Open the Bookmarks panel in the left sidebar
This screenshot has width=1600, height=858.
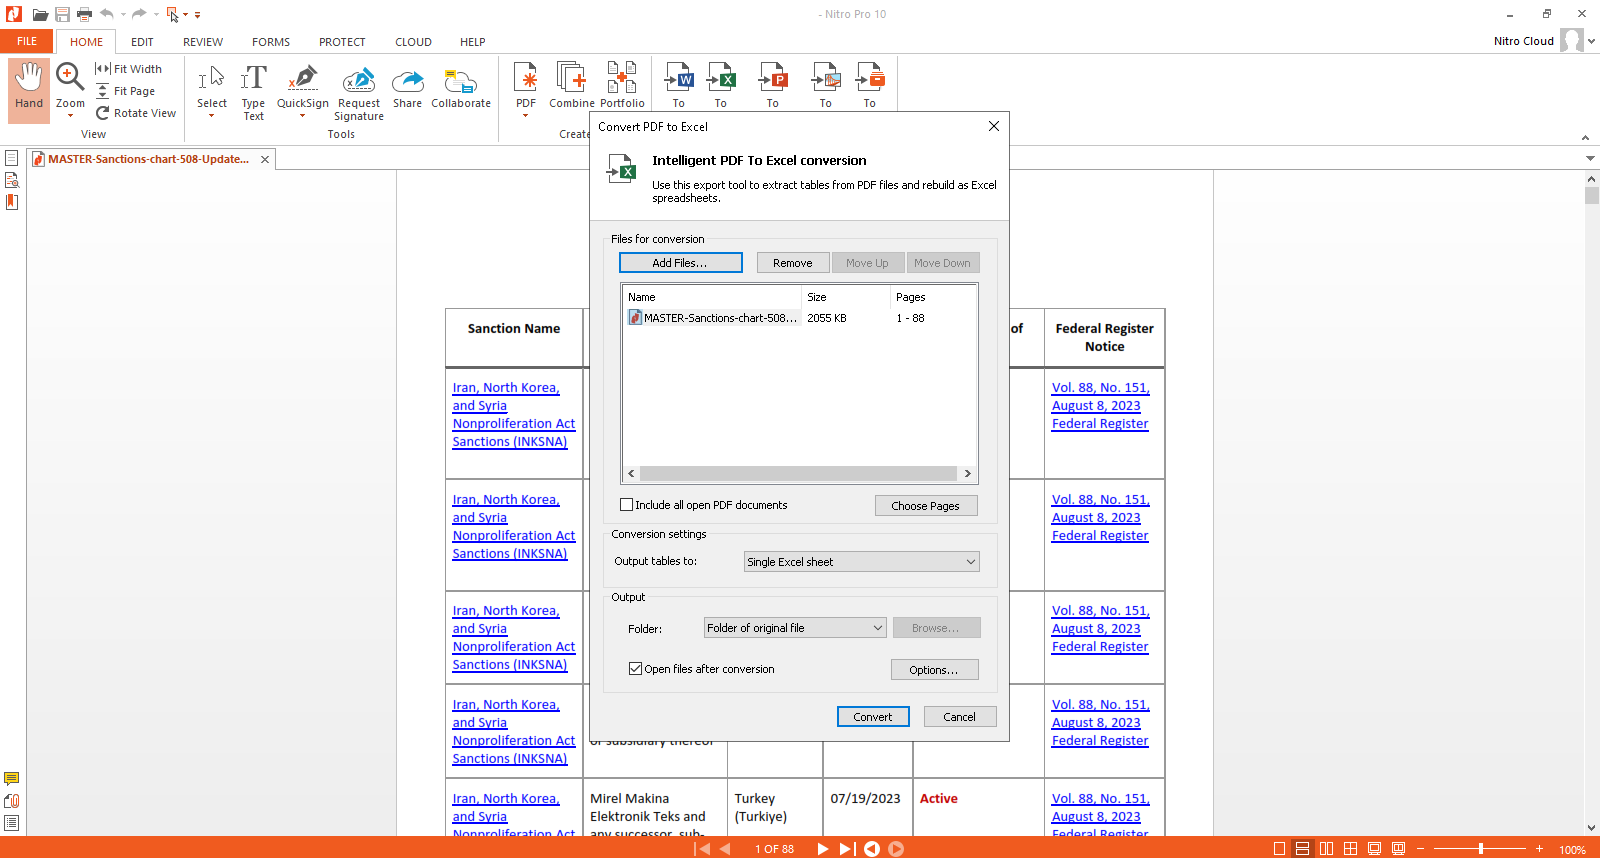[12, 201]
